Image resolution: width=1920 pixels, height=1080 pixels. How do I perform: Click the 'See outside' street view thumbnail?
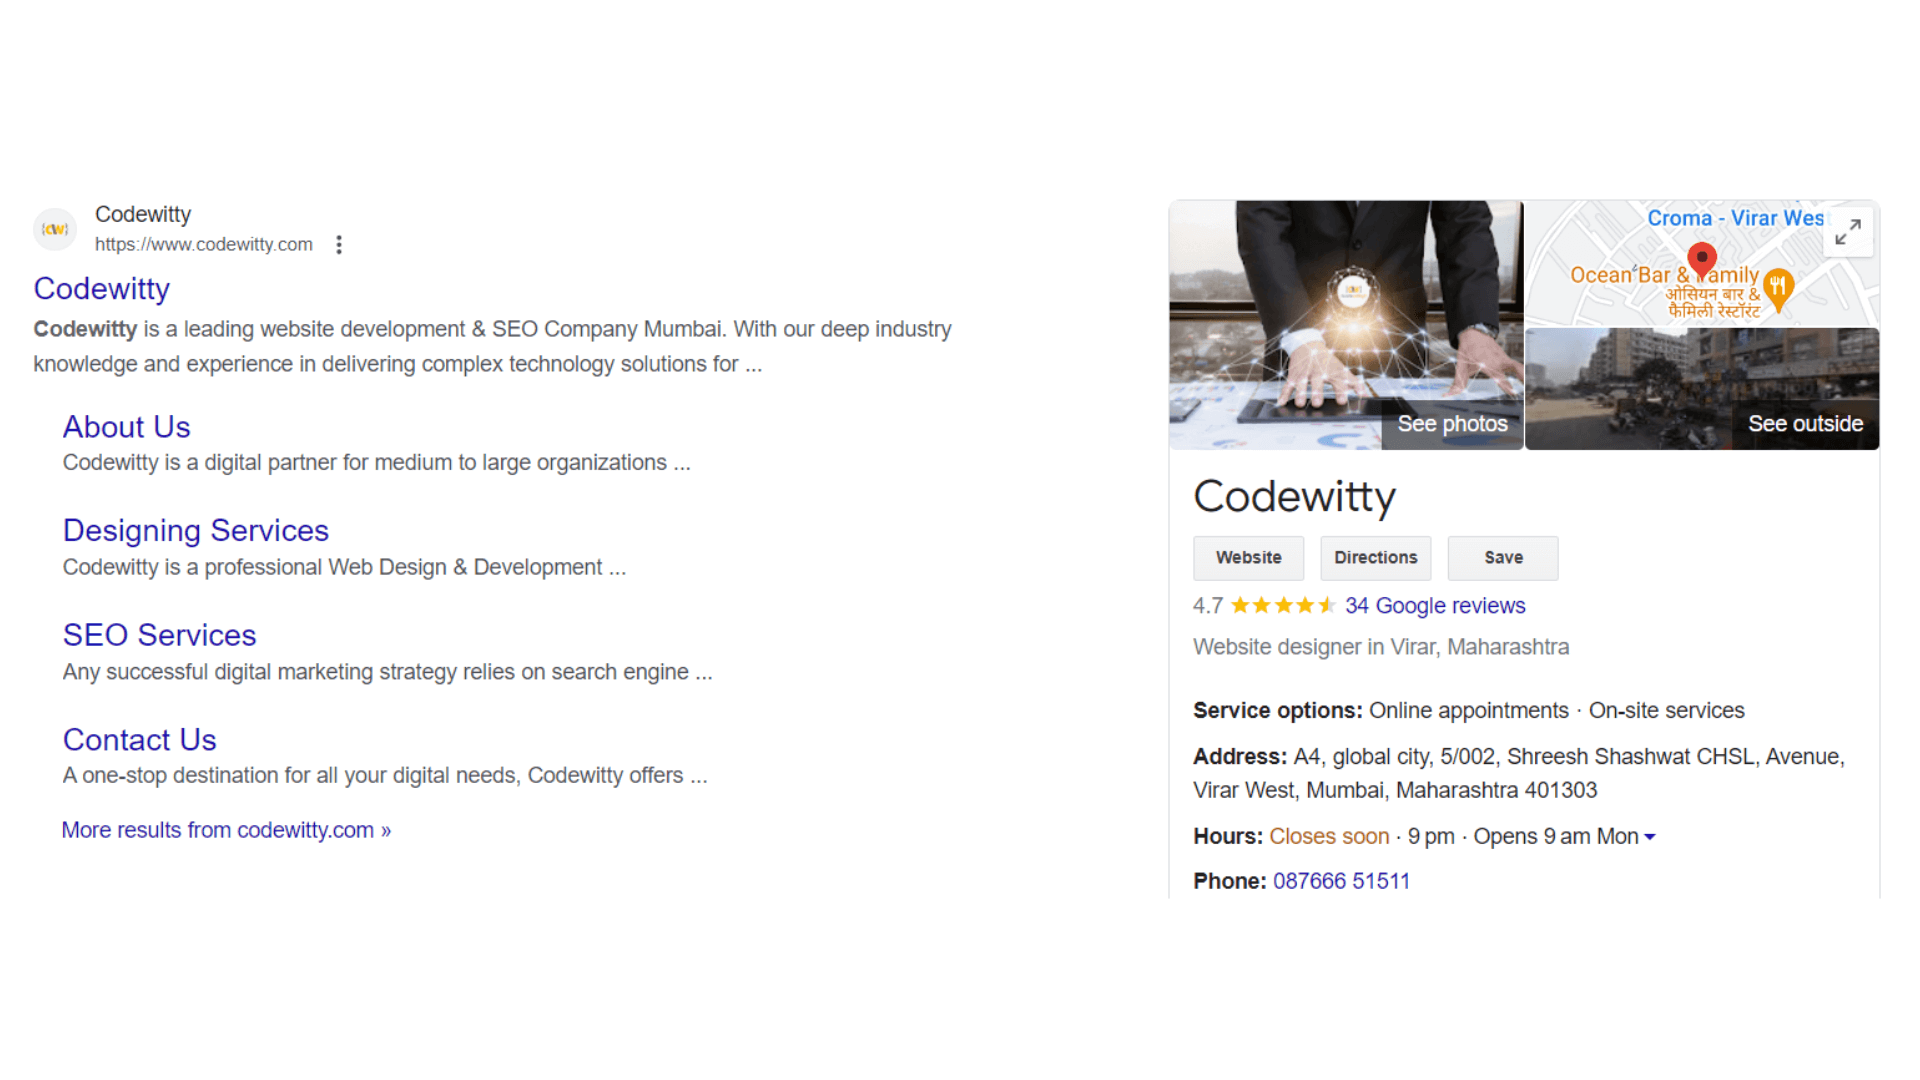tap(1701, 389)
